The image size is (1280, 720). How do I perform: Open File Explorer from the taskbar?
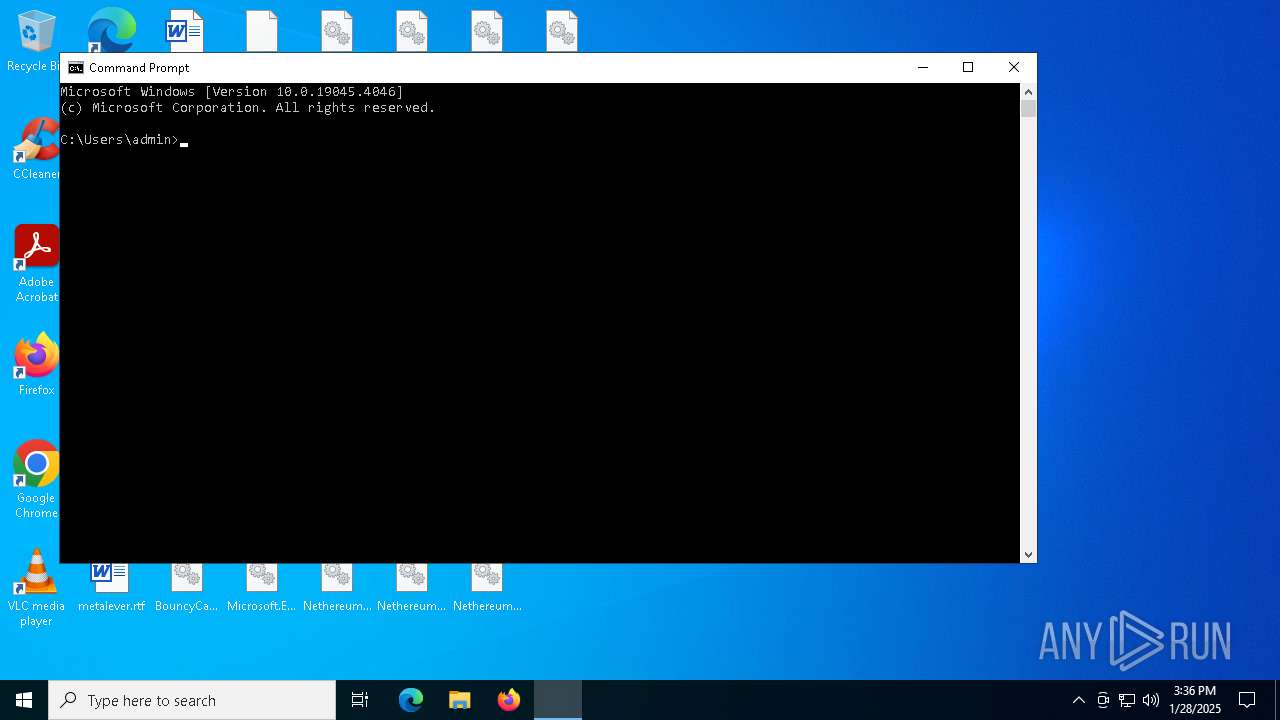(x=460, y=700)
